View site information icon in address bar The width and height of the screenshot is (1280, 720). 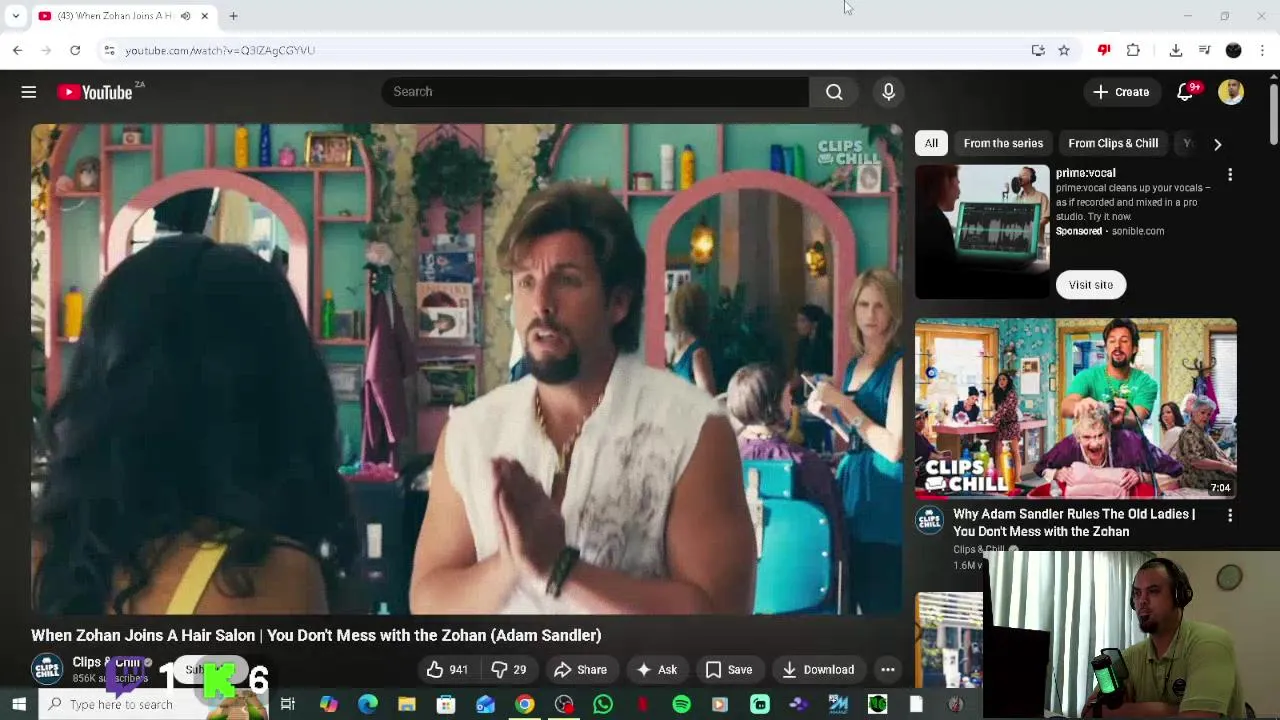tap(109, 50)
